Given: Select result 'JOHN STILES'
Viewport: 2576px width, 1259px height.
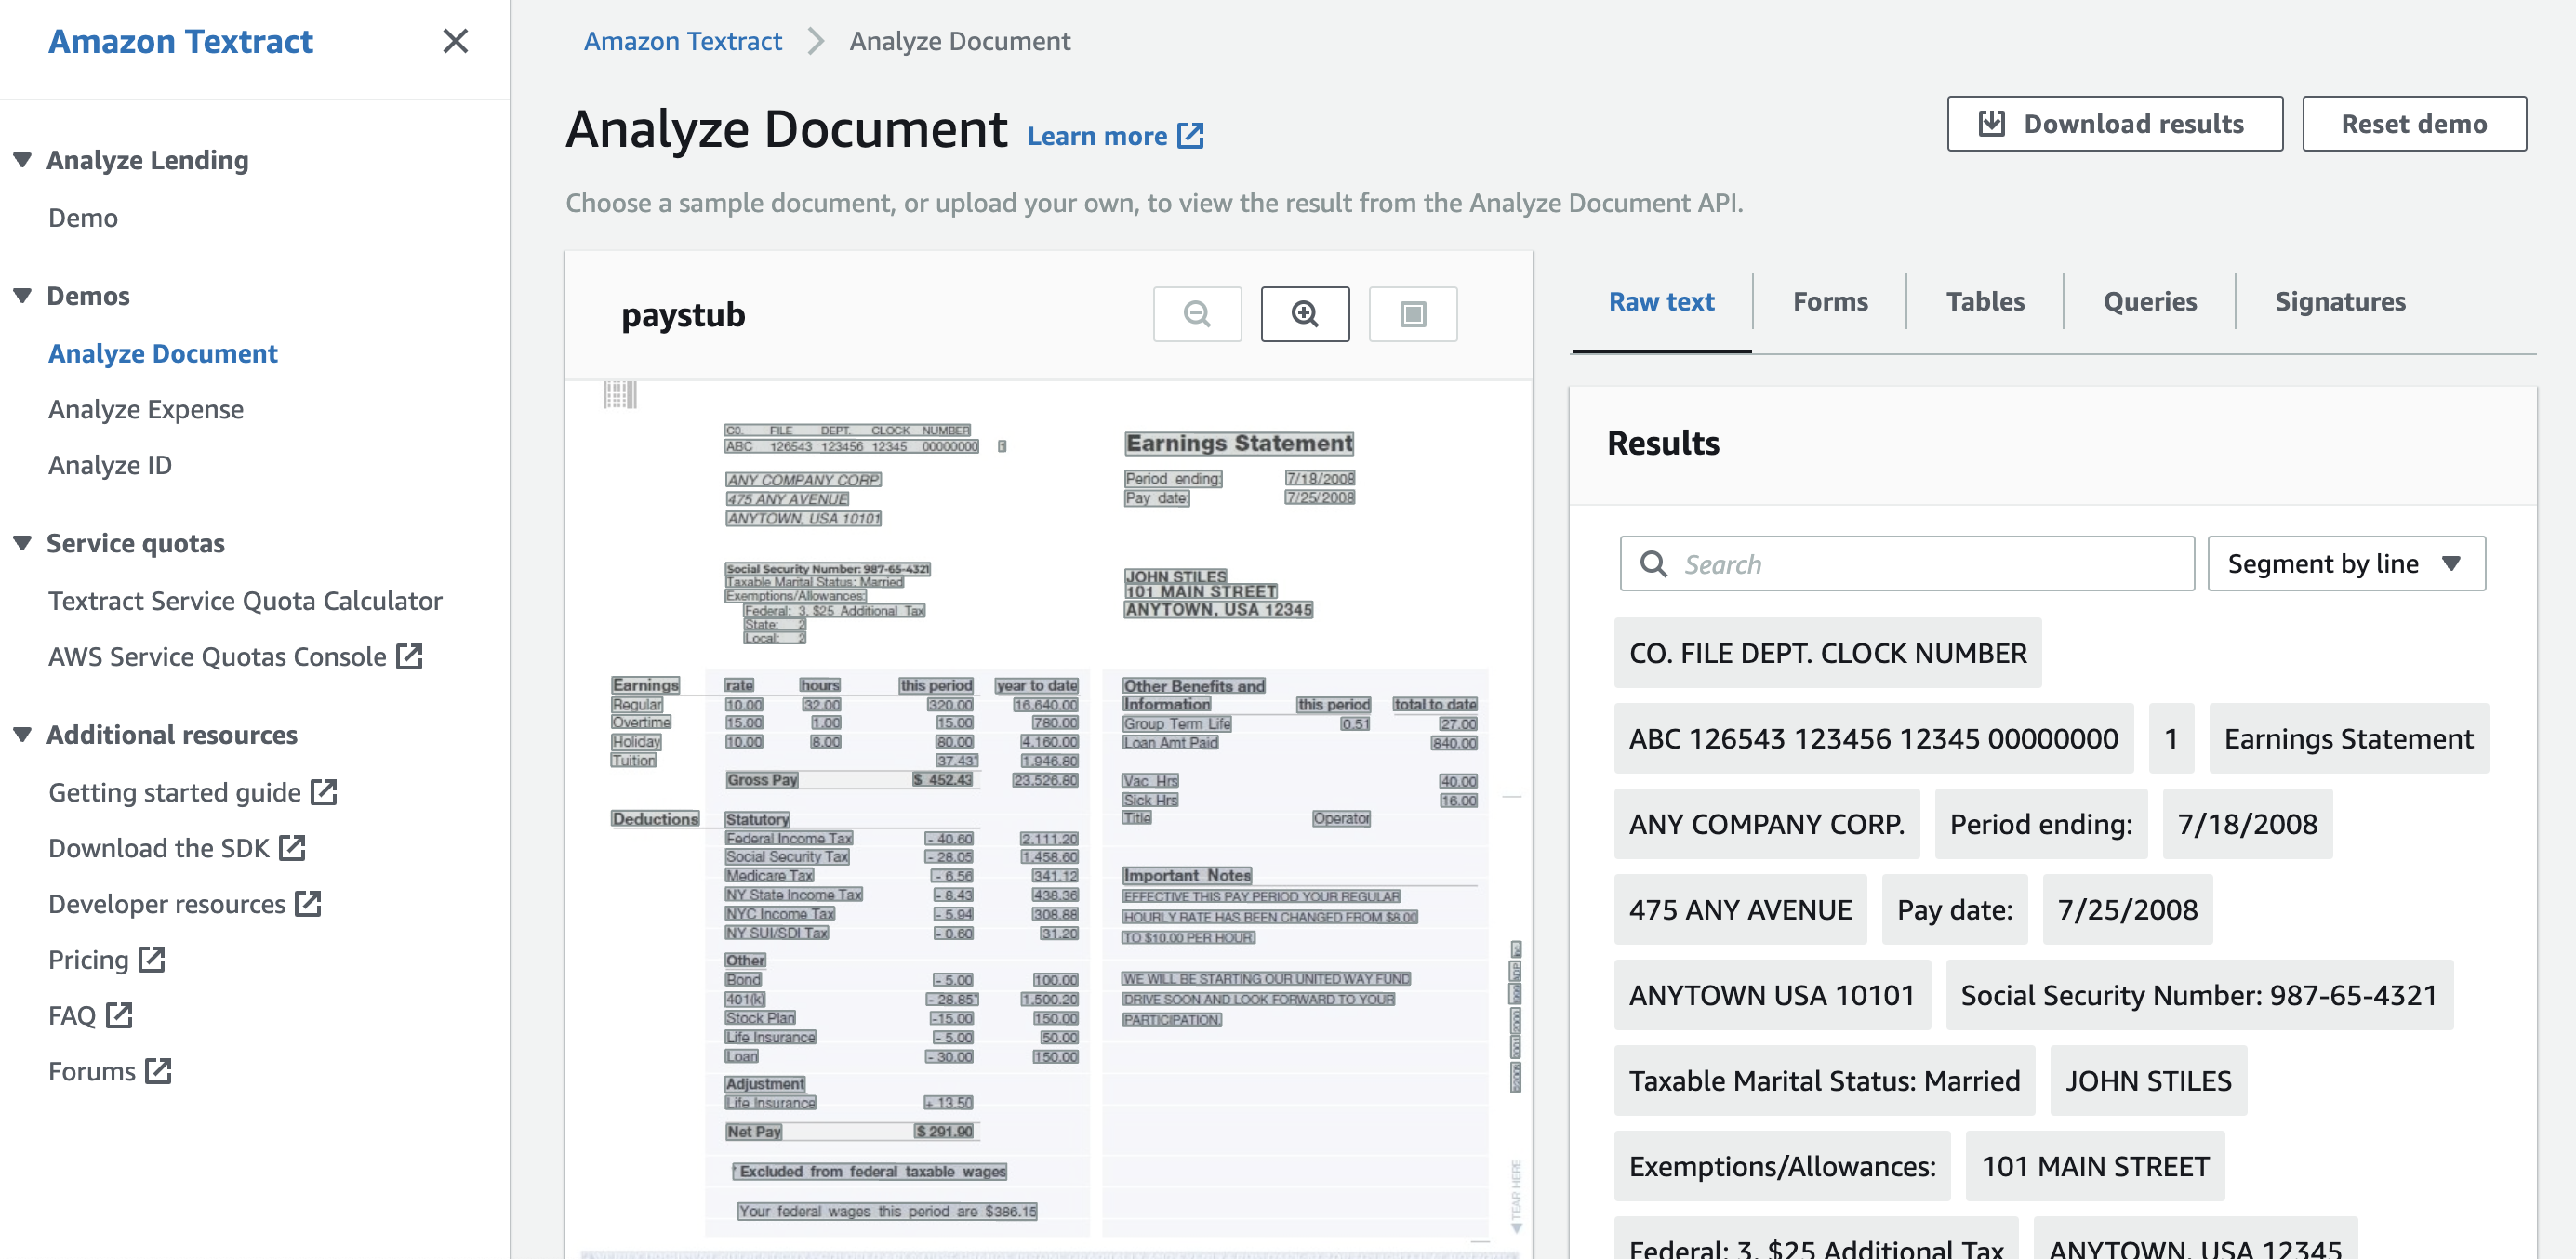Looking at the screenshot, I should pyautogui.click(x=2148, y=1081).
